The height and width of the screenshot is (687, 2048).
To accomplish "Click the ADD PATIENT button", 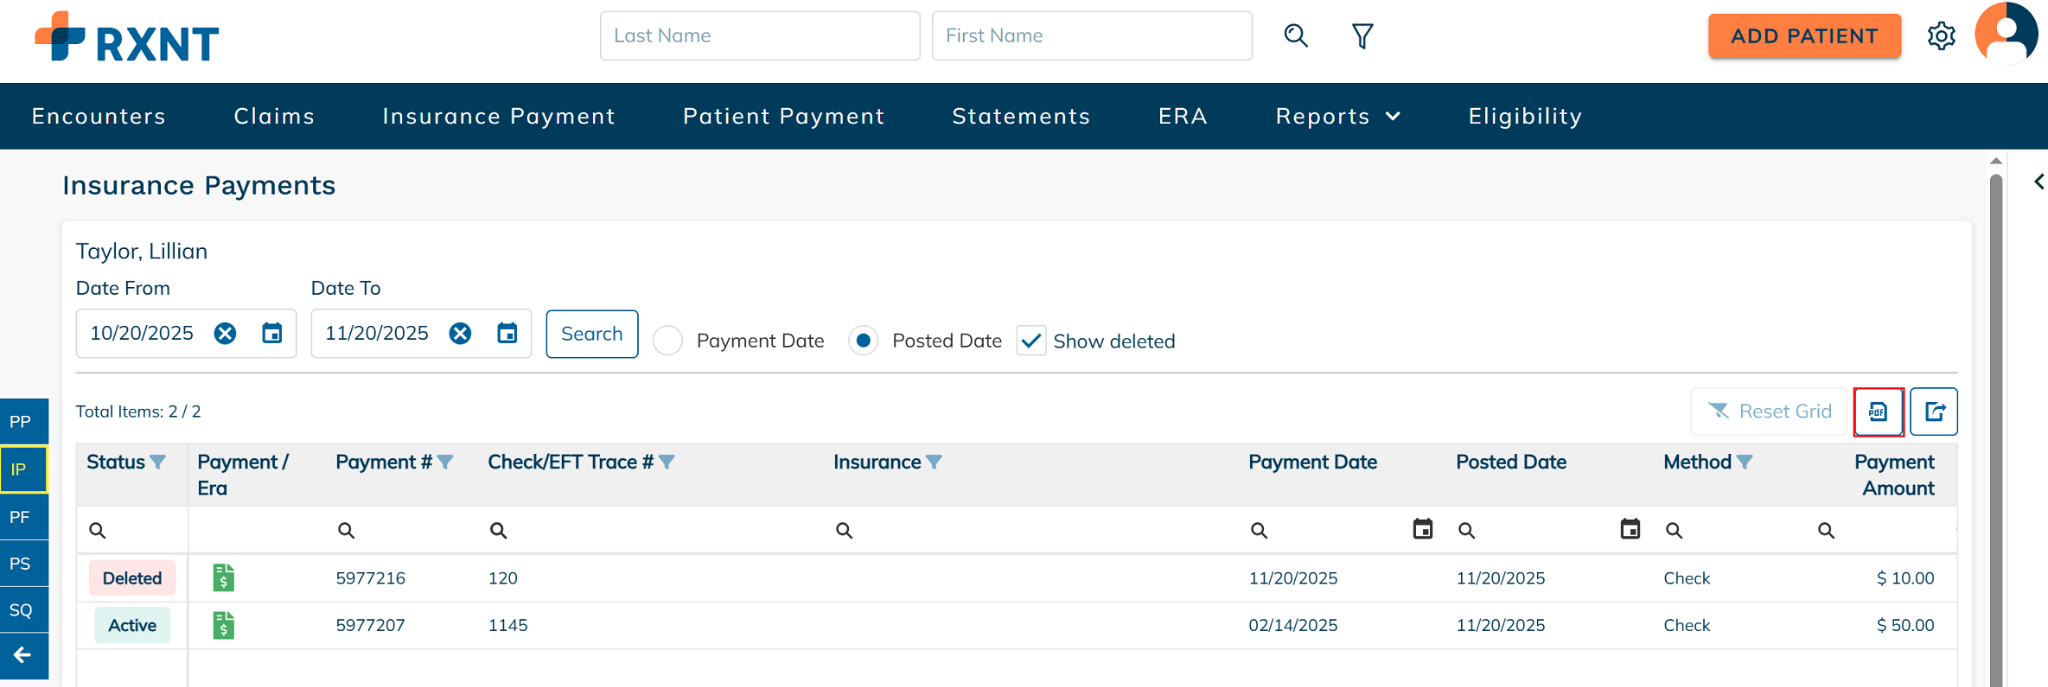I will [x=1804, y=36].
